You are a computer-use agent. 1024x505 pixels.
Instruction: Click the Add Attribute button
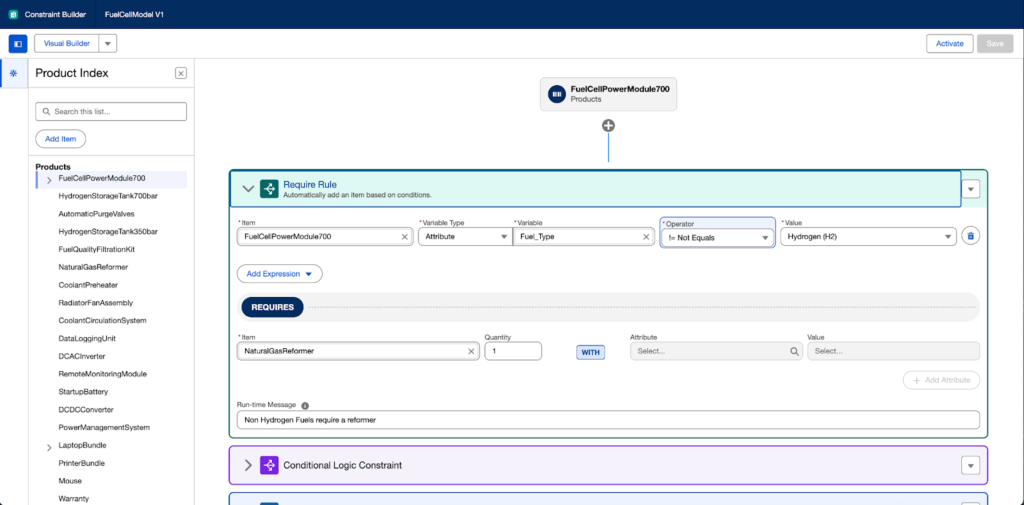[941, 380]
